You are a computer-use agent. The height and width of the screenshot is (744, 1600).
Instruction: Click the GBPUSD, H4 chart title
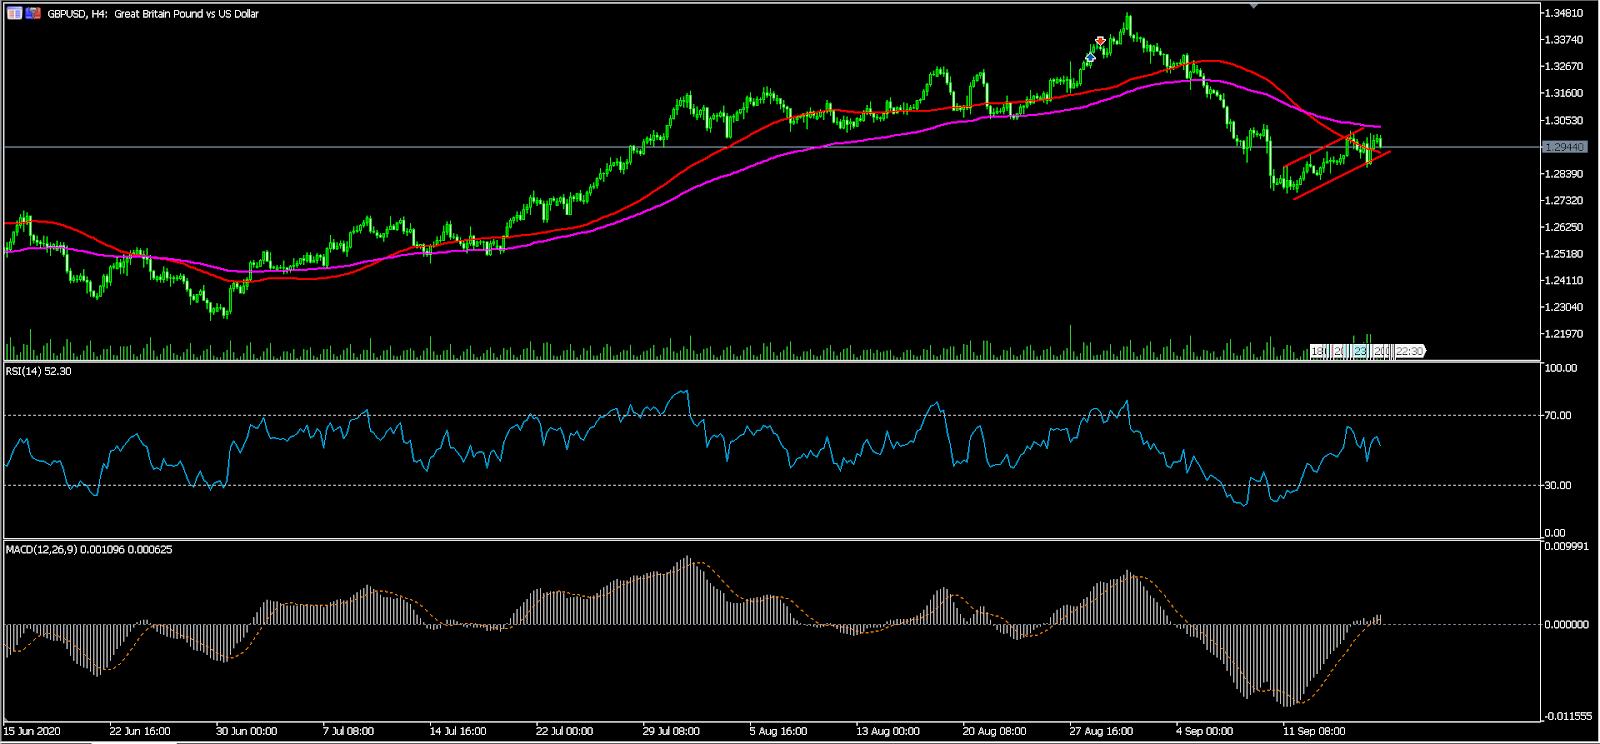153,14
